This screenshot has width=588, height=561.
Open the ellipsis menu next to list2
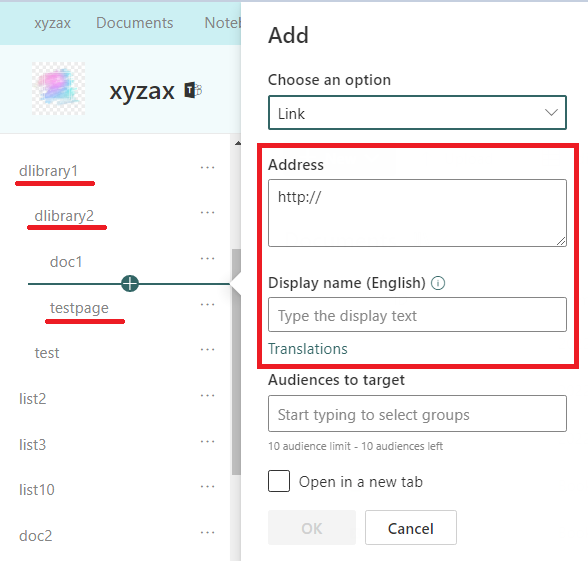pyautogui.click(x=207, y=396)
